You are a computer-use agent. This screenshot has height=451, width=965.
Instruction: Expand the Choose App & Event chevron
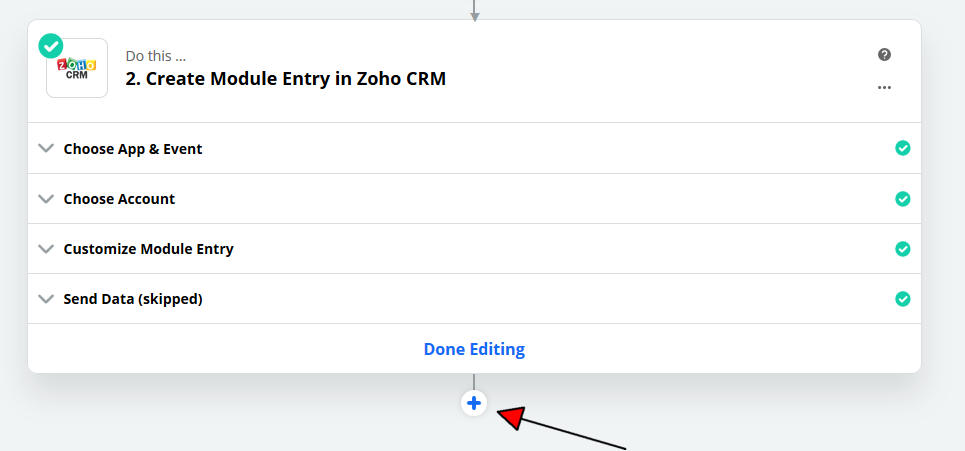(x=45, y=148)
